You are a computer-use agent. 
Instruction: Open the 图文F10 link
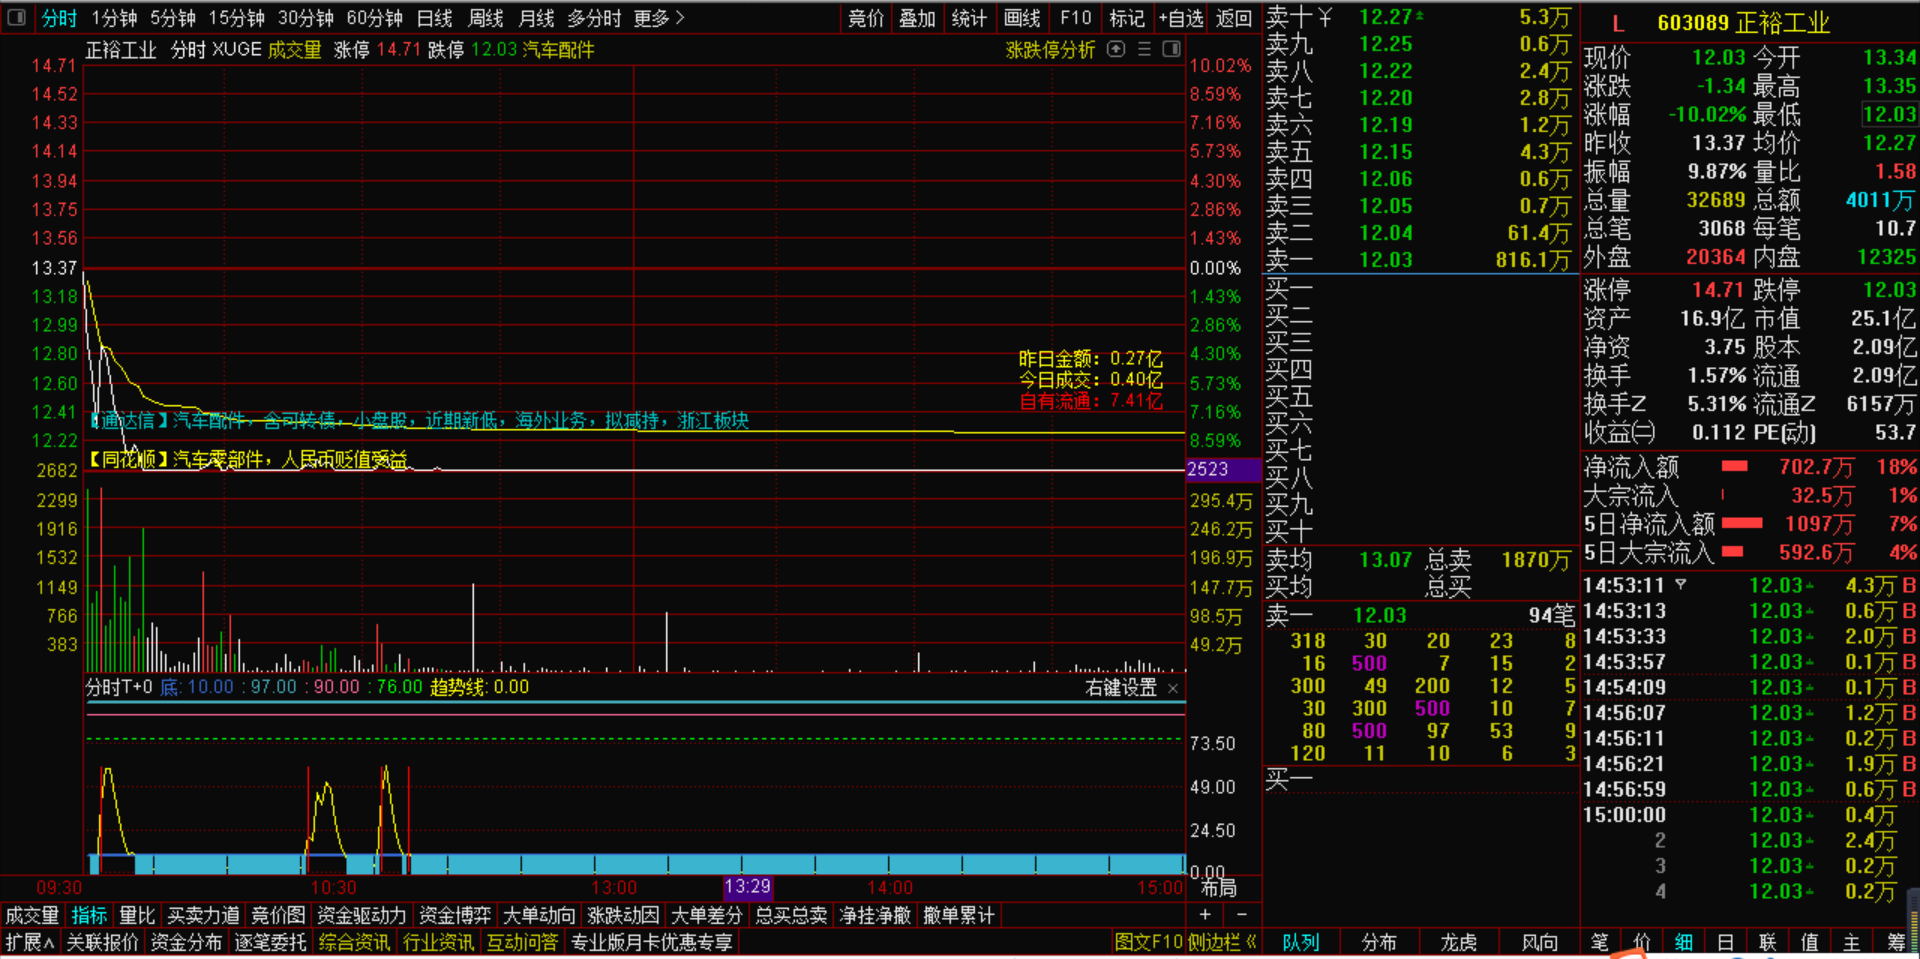tap(1148, 942)
